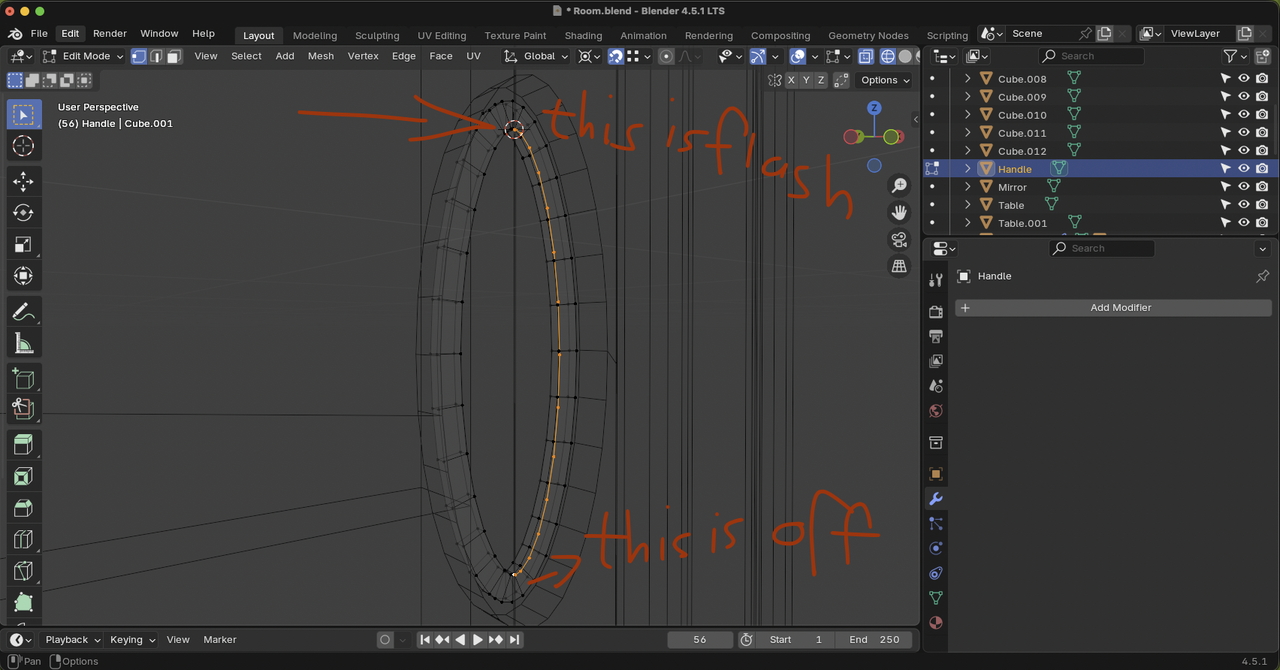Viewport: 1280px width, 670px height.
Task: Select the Rotate tool
Action: (23, 212)
